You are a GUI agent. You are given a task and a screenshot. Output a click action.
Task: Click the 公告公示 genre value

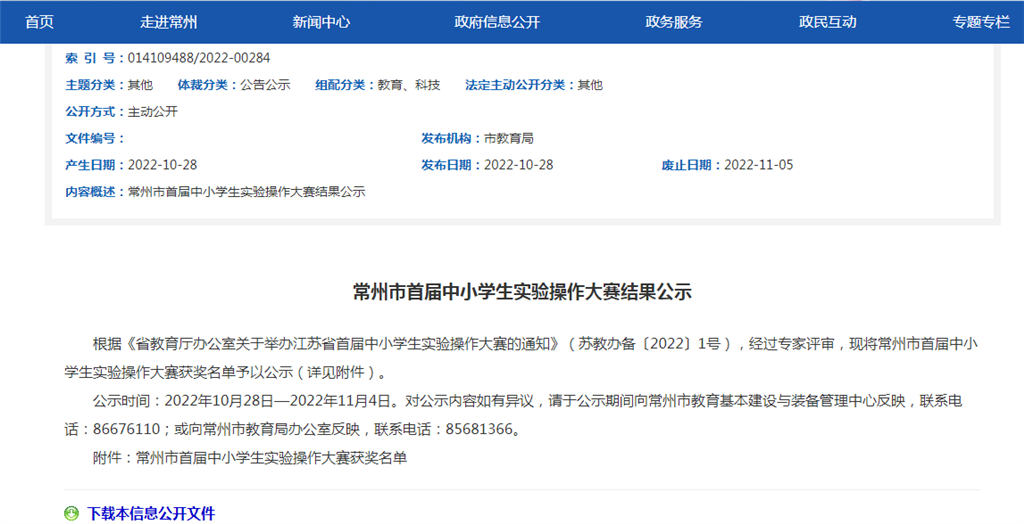(265, 85)
